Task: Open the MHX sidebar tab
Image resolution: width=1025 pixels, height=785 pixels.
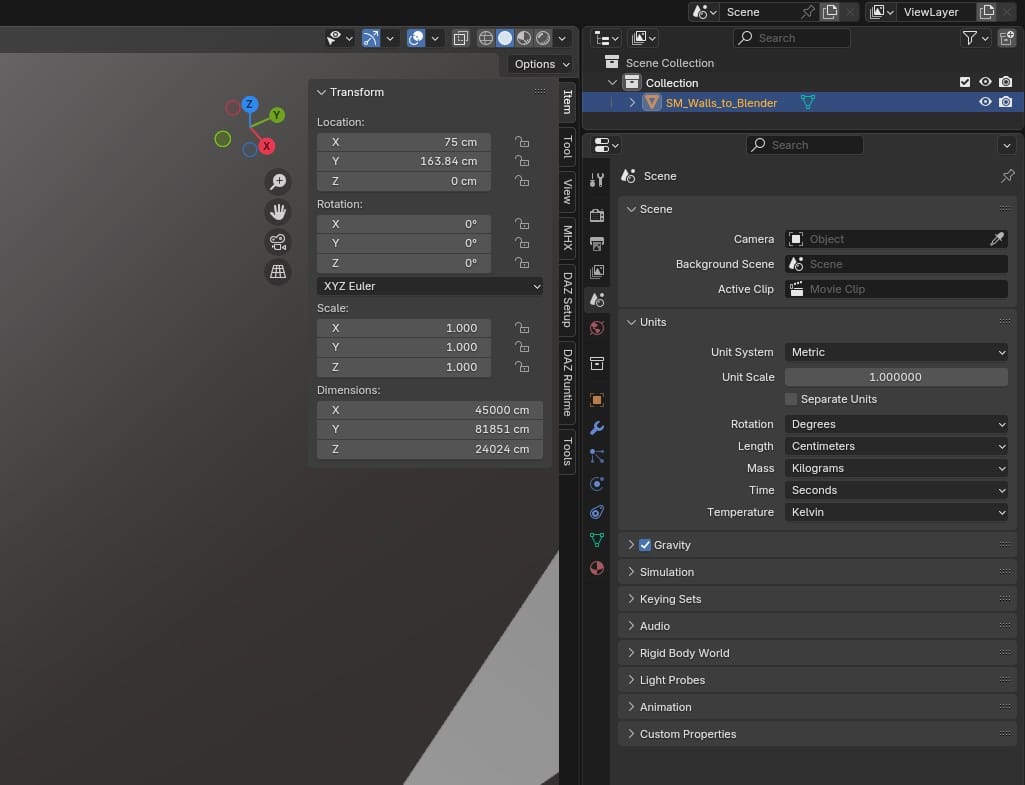Action: [x=567, y=237]
